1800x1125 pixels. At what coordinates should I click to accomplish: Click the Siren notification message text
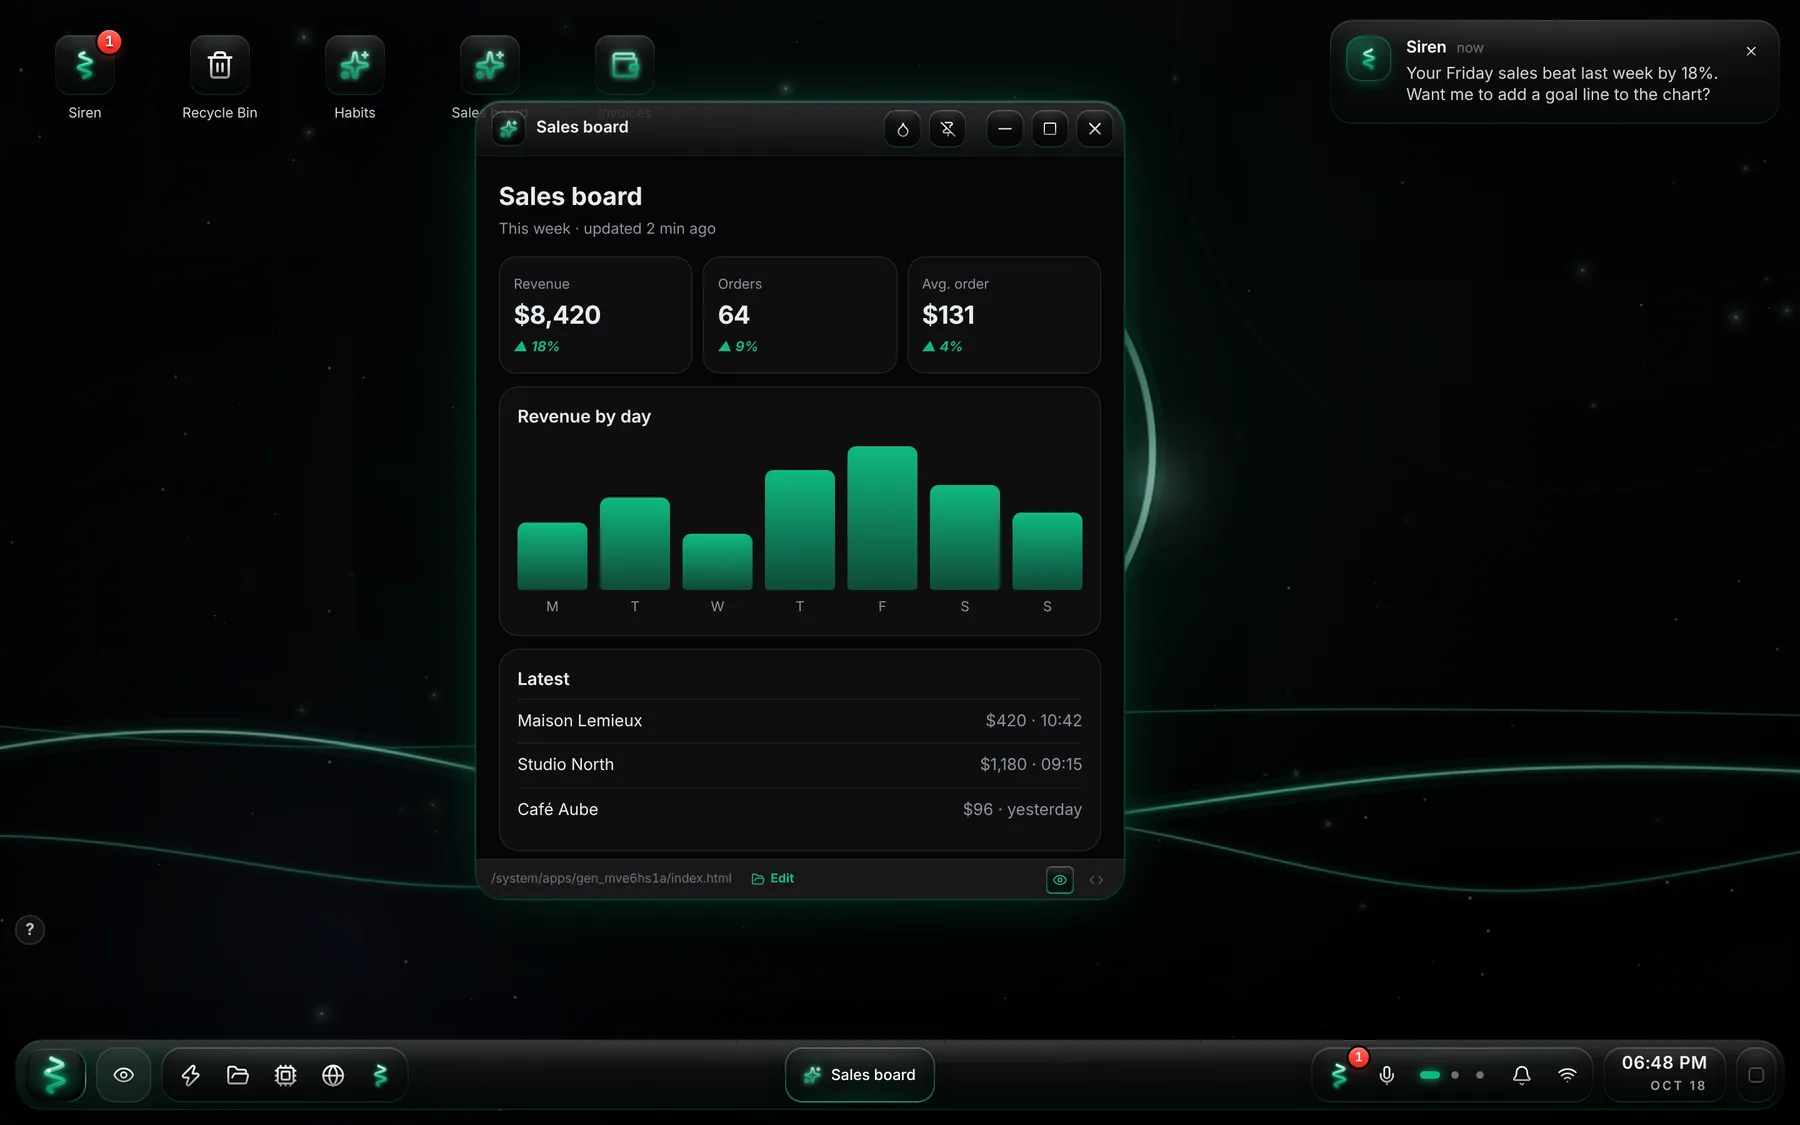(1562, 84)
